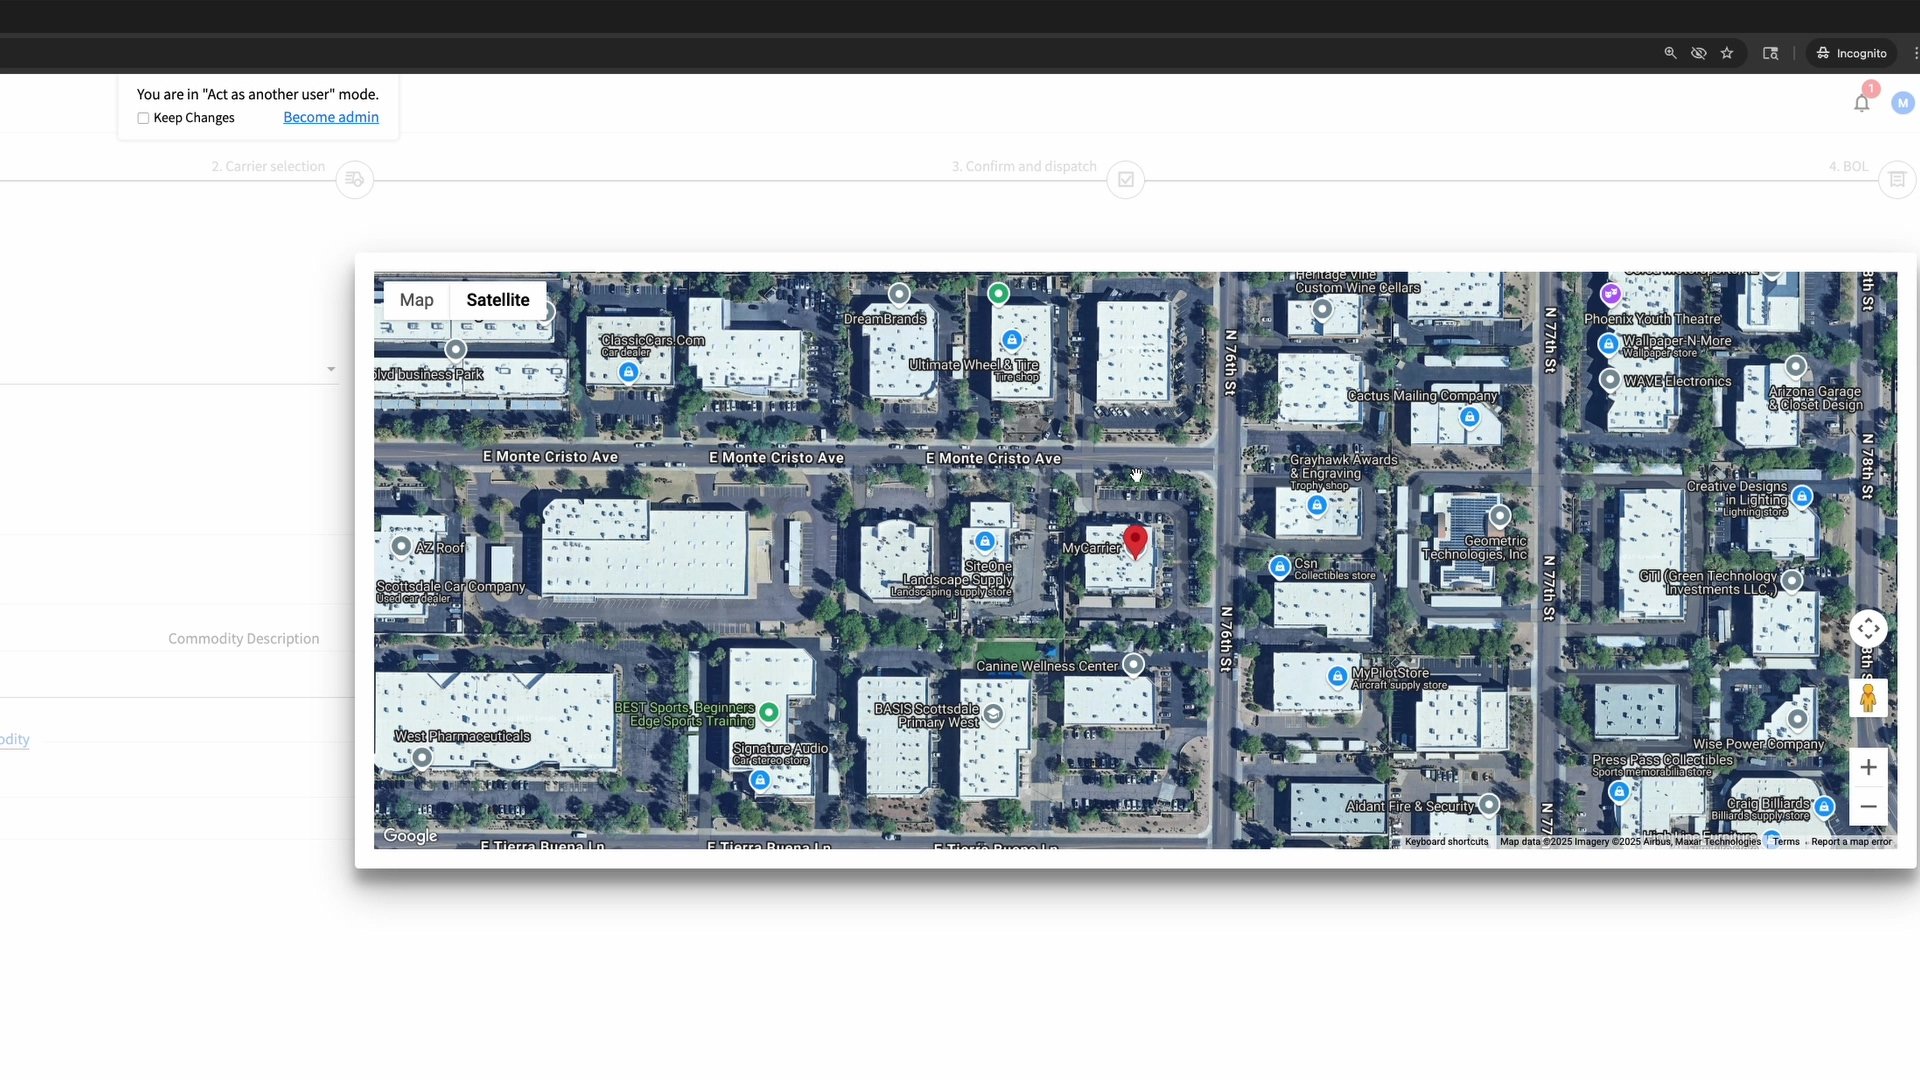Image resolution: width=1920 pixels, height=1080 pixels.
Task: Zoom out the map with minus
Action: pyautogui.click(x=1868, y=806)
